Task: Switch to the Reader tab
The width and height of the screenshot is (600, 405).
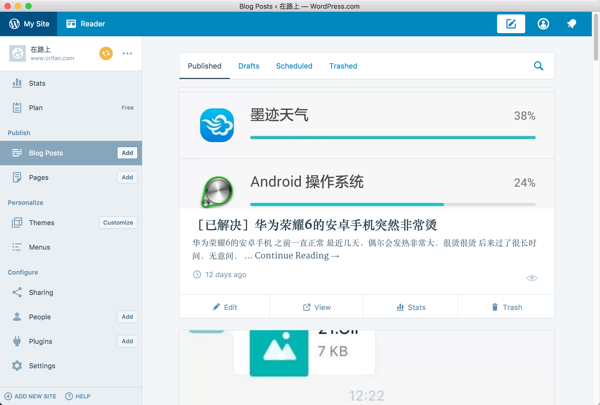Action: click(x=85, y=24)
